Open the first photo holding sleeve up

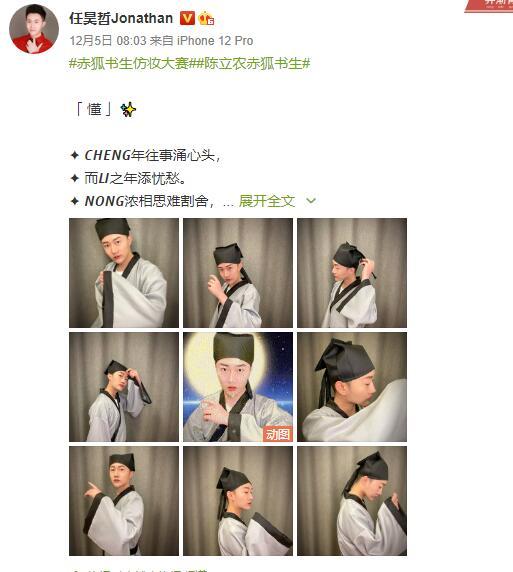(124, 273)
